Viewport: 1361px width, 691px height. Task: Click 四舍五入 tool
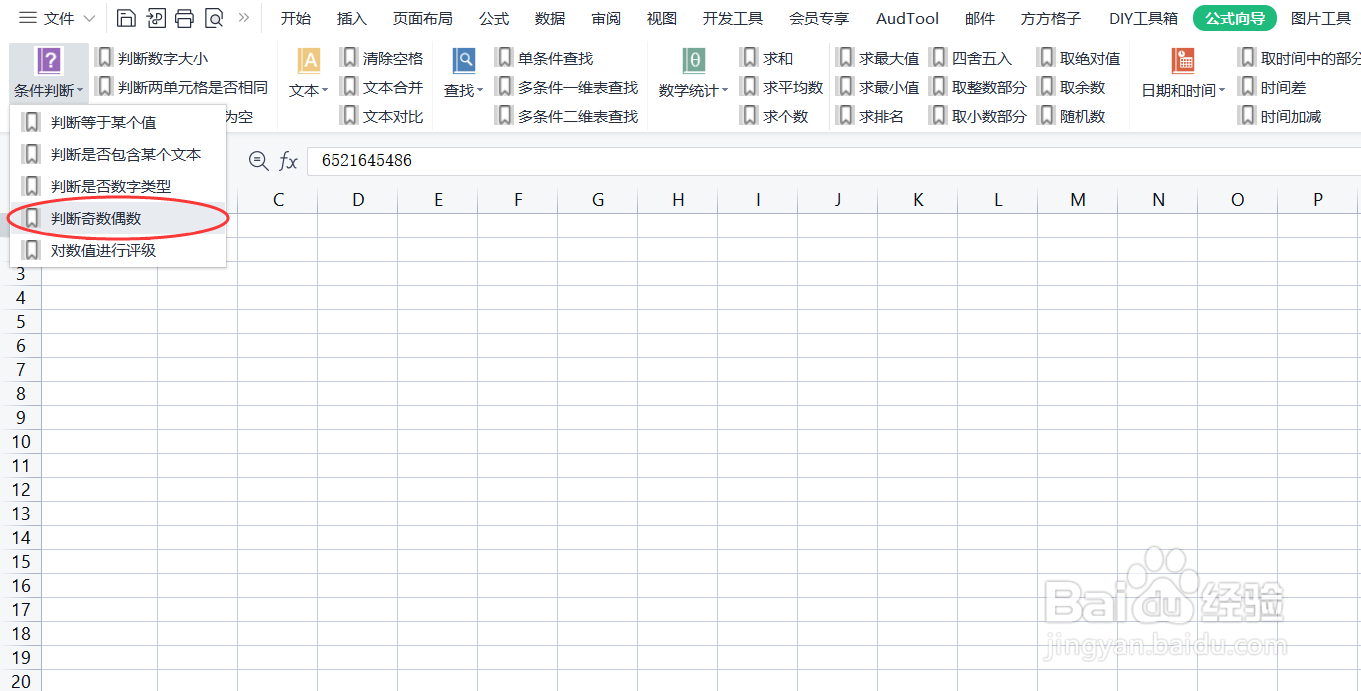click(971, 58)
